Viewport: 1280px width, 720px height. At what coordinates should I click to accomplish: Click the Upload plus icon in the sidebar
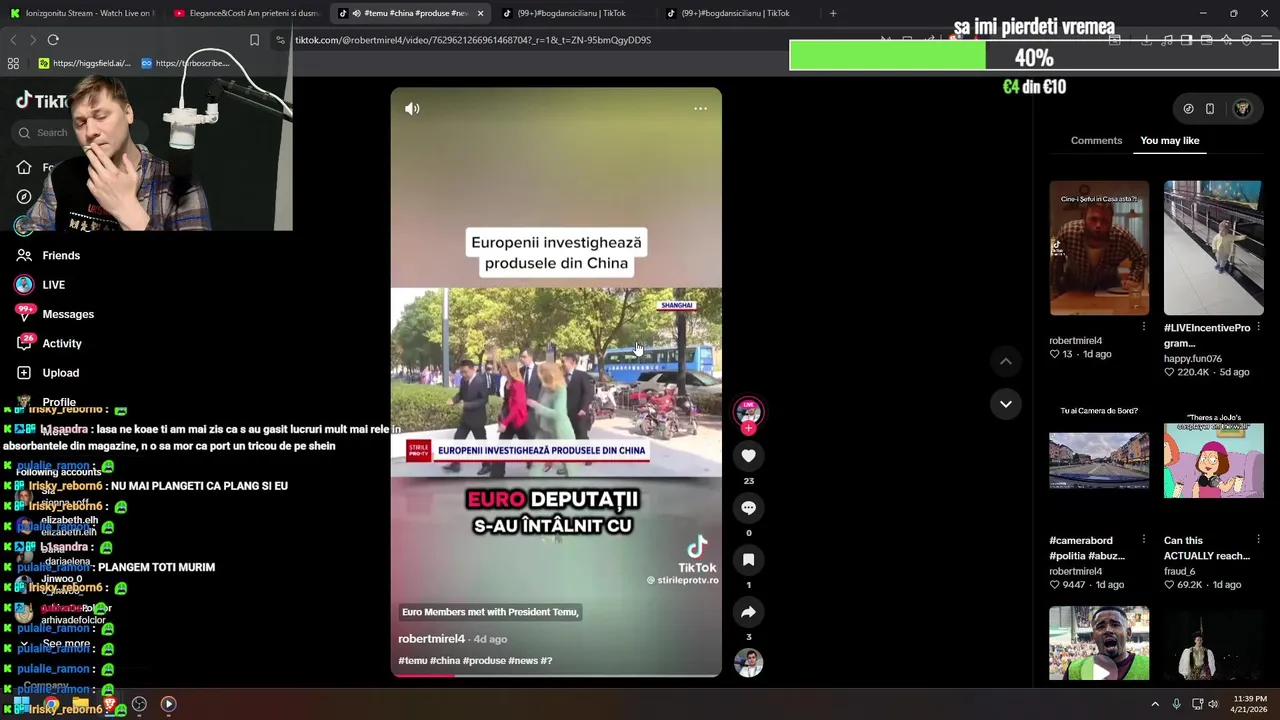coord(24,373)
